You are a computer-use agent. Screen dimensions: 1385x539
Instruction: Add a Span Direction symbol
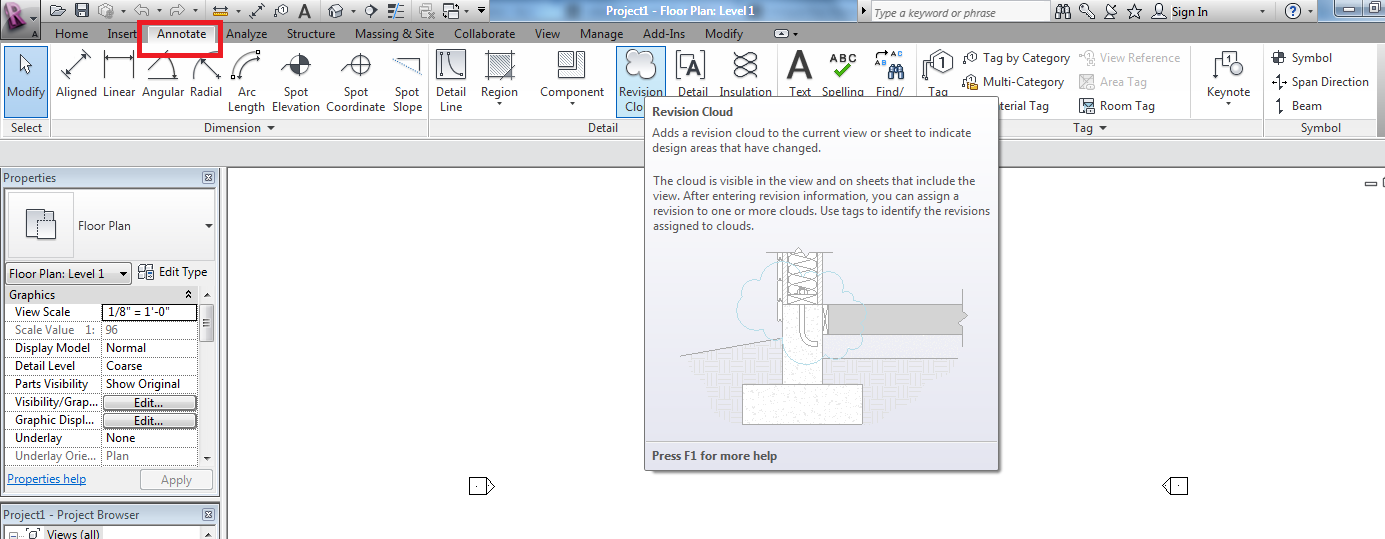(1320, 82)
